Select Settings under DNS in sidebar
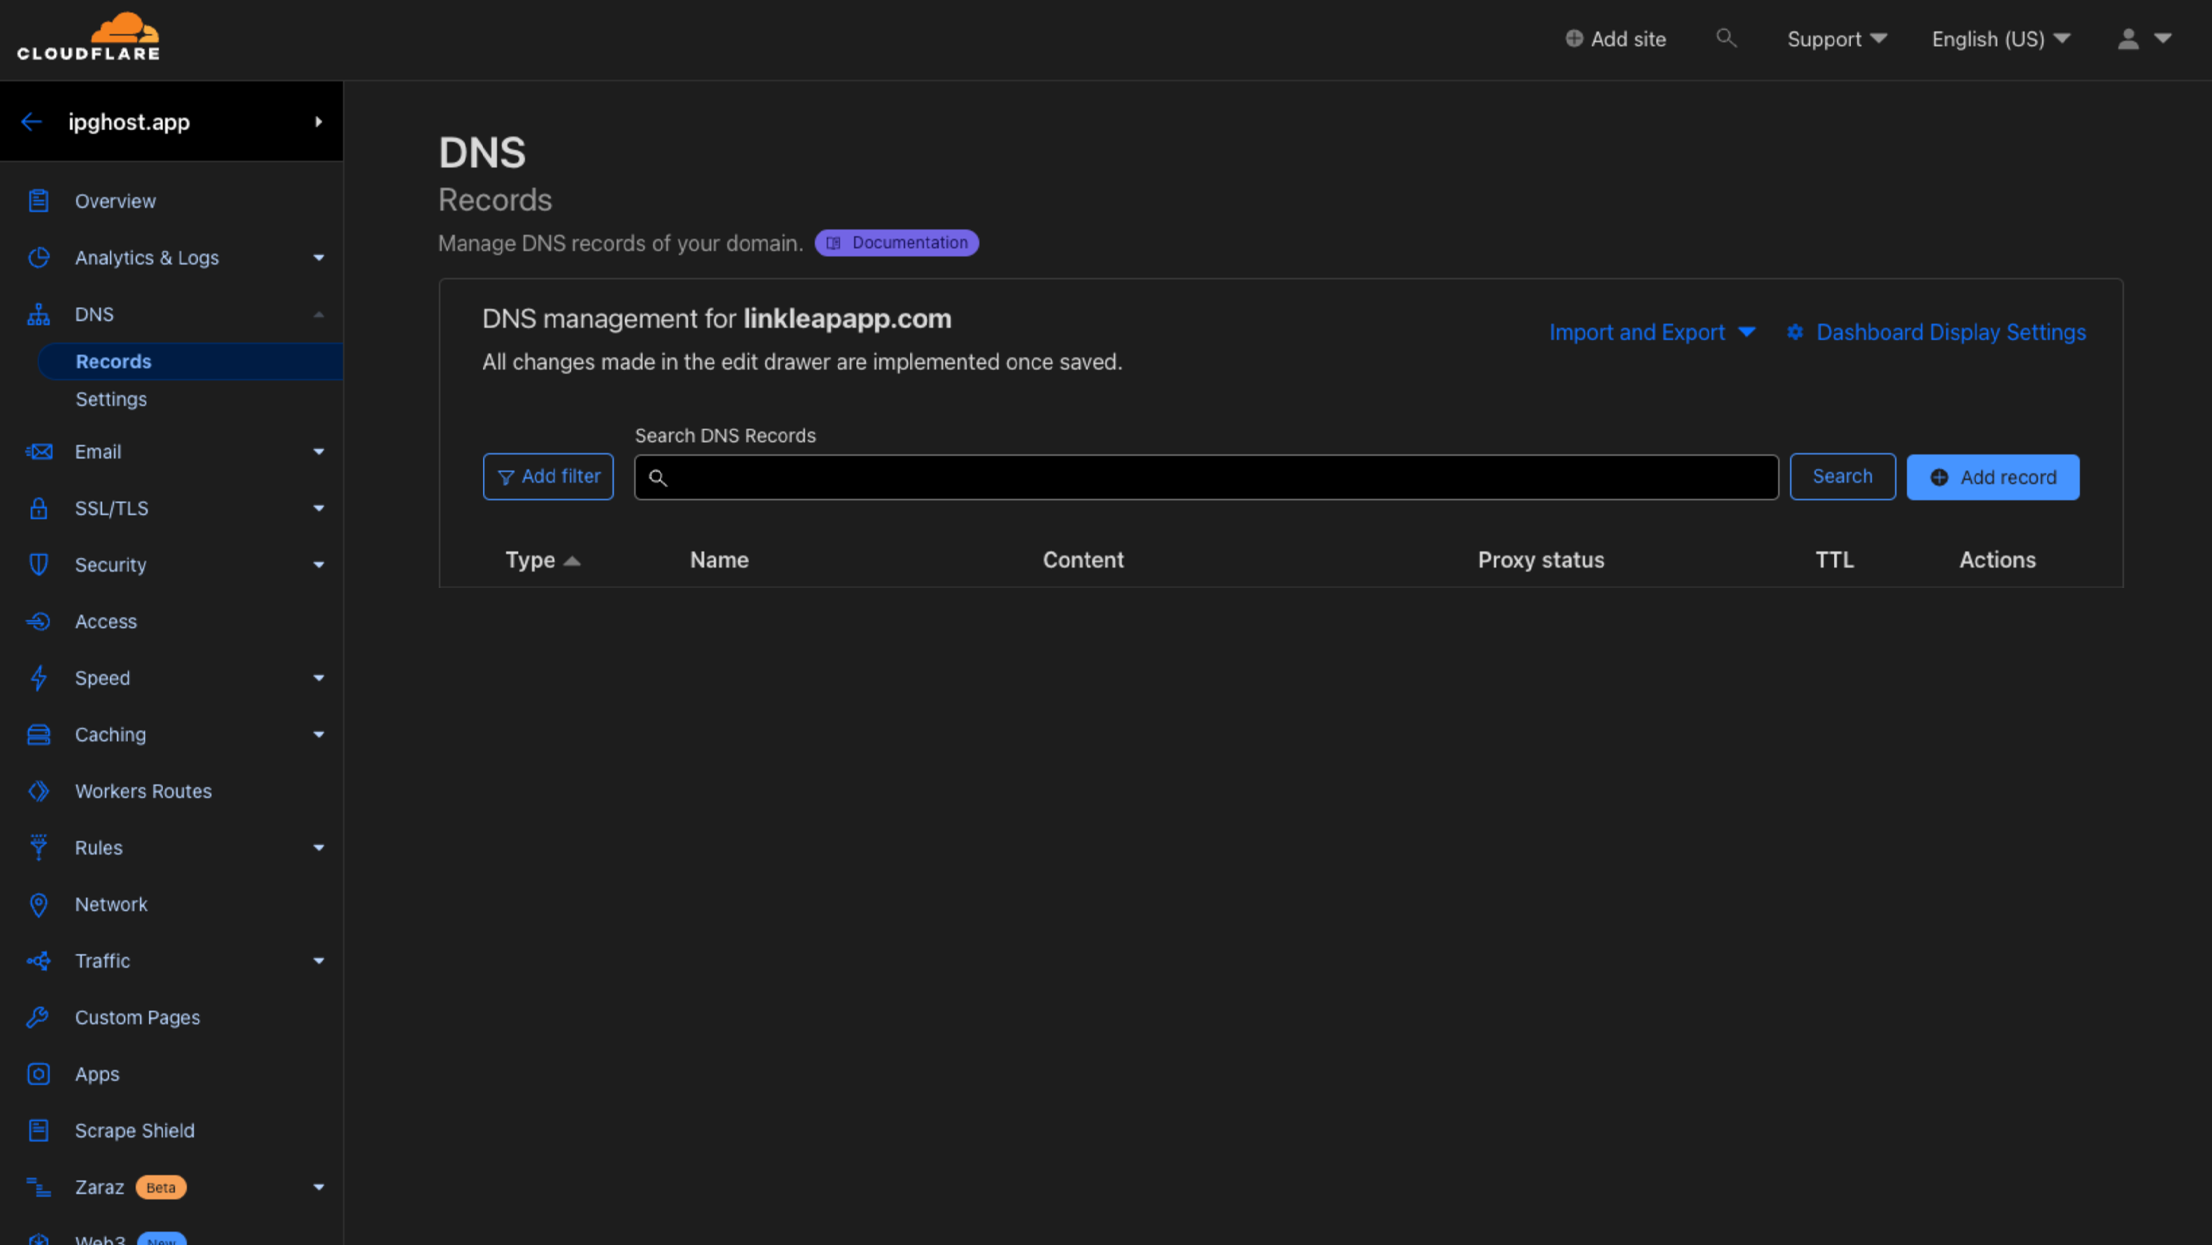2212x1245 pixels. click(x=111, y=399)
